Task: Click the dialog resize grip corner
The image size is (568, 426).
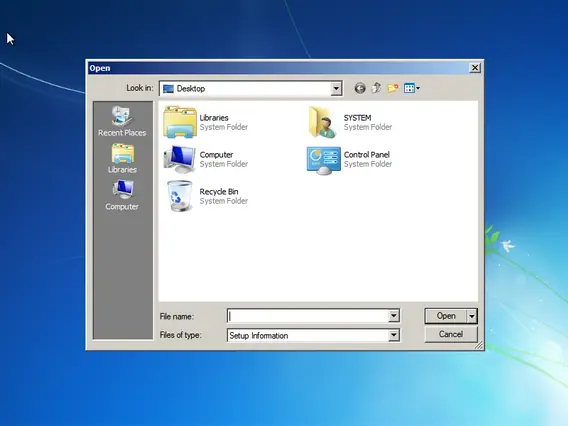Action: click(479, 346)
